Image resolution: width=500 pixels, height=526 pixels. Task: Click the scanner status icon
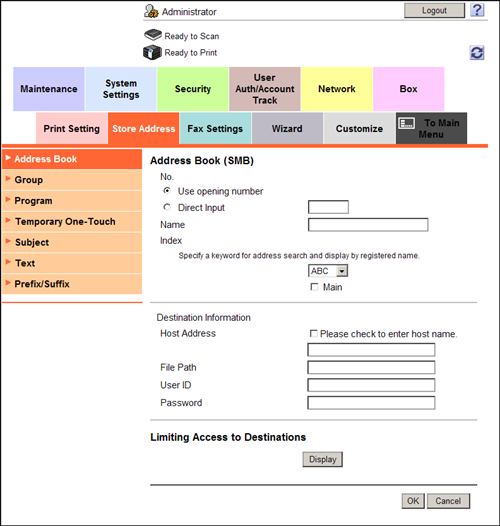pos(153,35)
